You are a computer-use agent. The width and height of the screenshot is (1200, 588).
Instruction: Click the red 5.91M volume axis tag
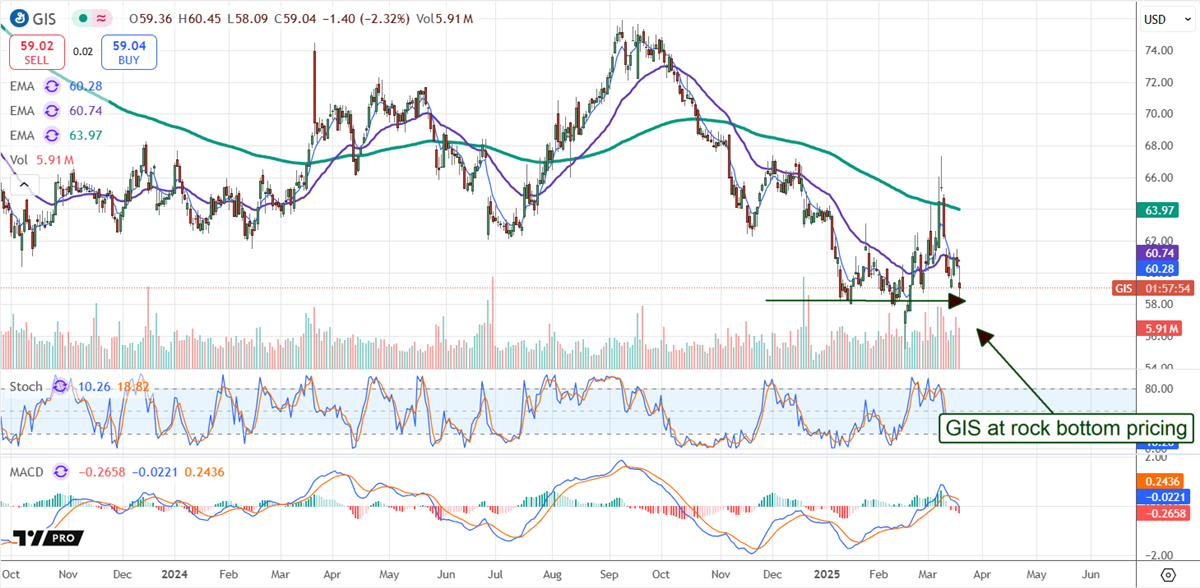point(1160,328)
